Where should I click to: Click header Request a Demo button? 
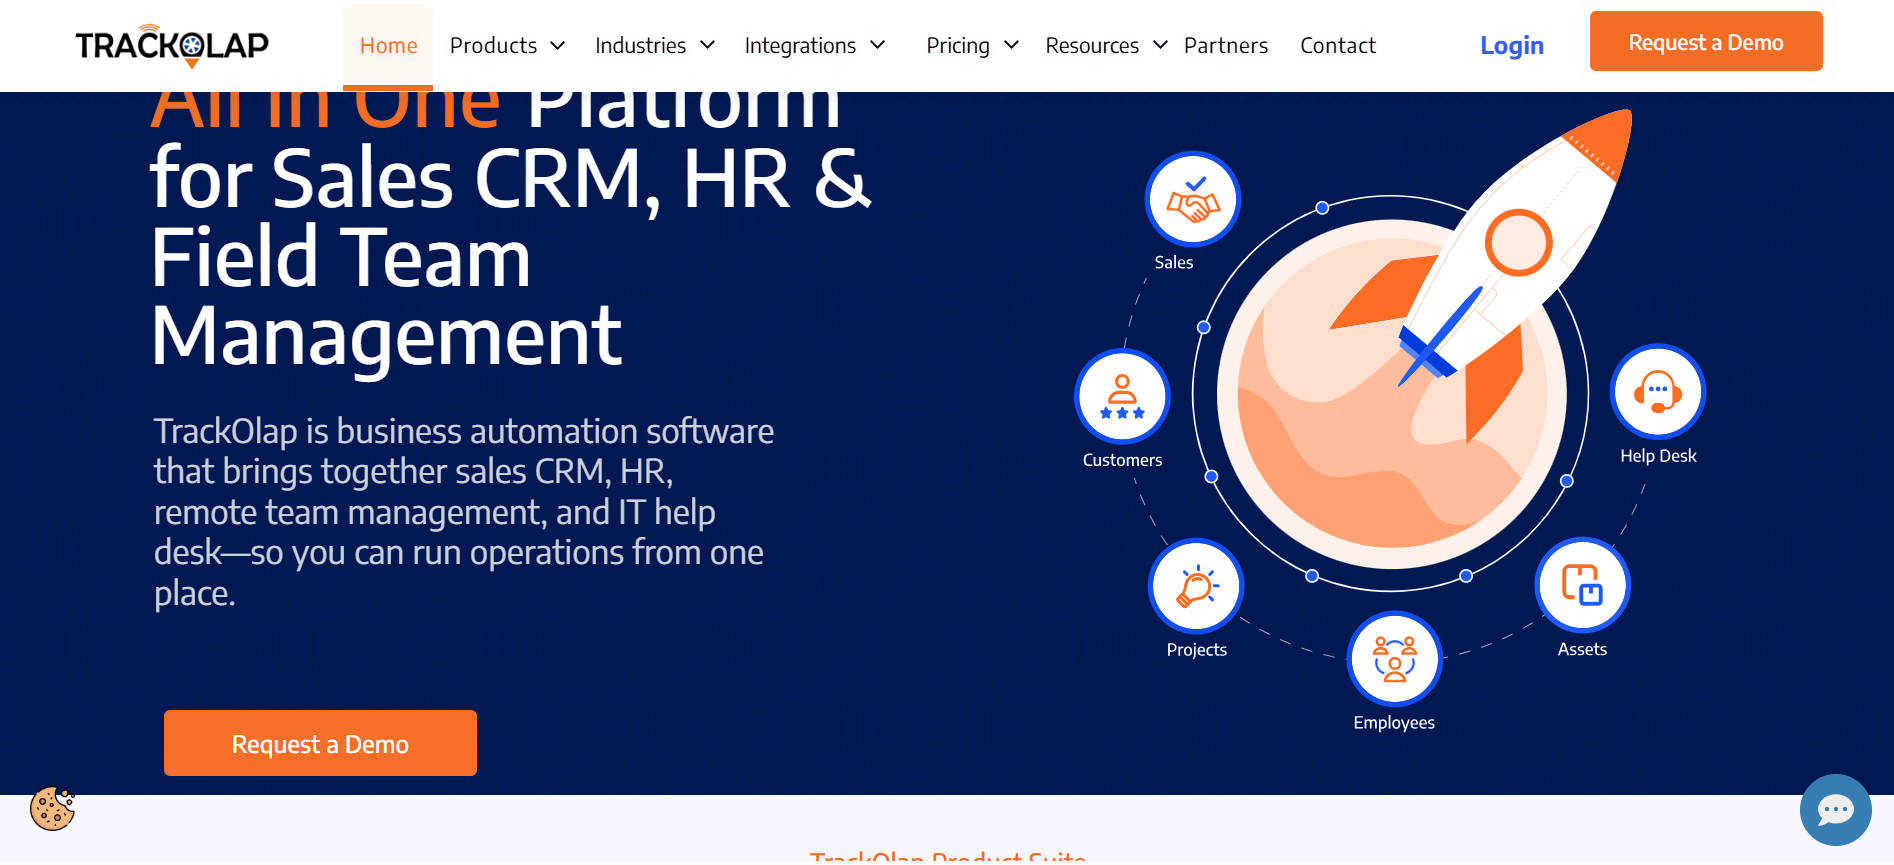point(1706,41)
